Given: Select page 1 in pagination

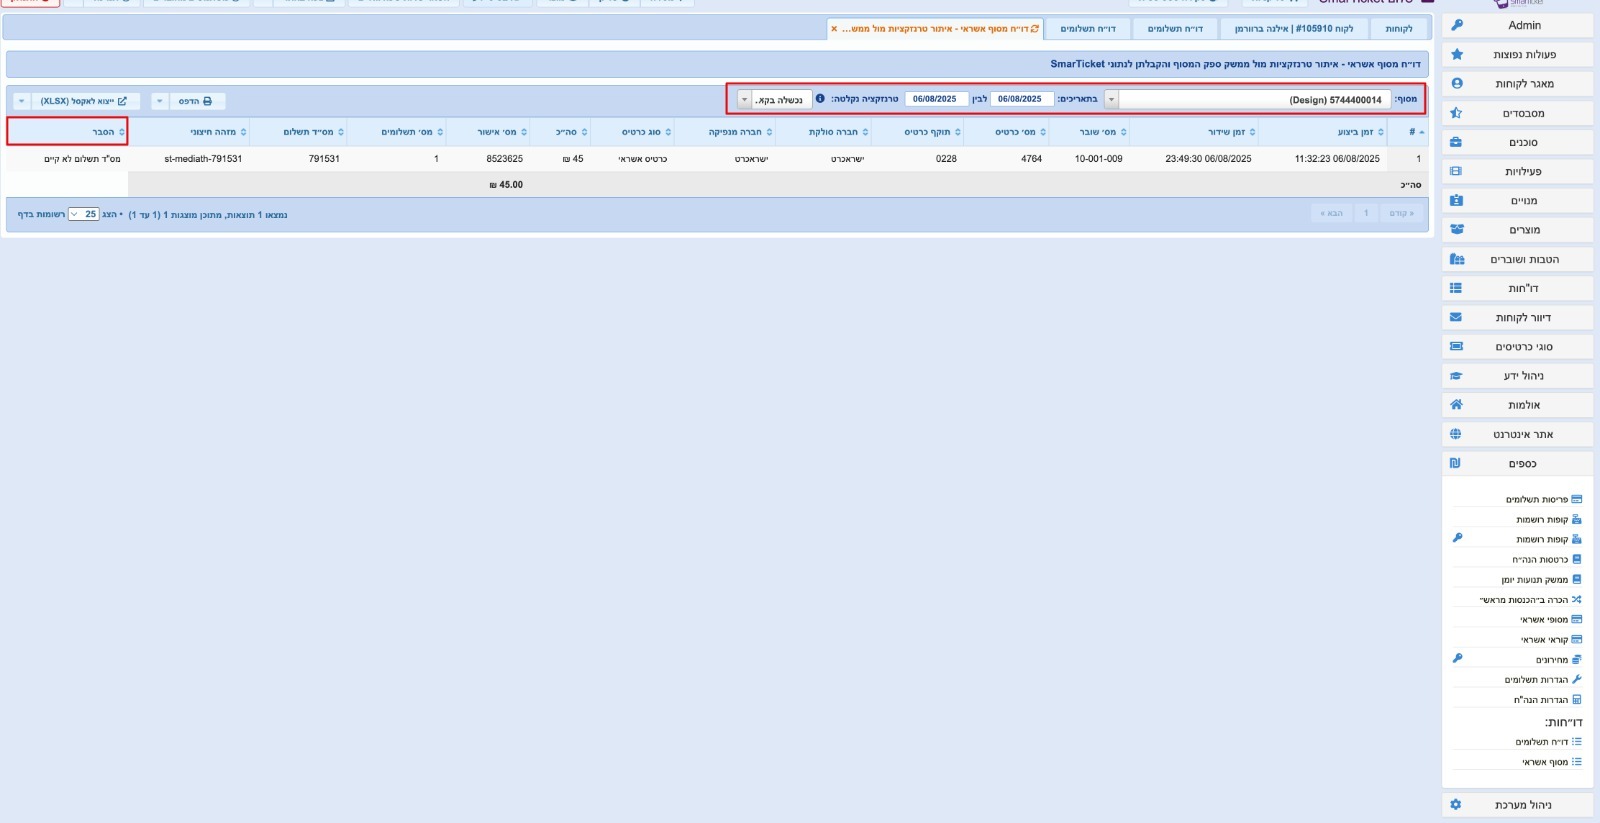Looking at the screenshot, I should pyautogui.click(x=1366, y=213).
